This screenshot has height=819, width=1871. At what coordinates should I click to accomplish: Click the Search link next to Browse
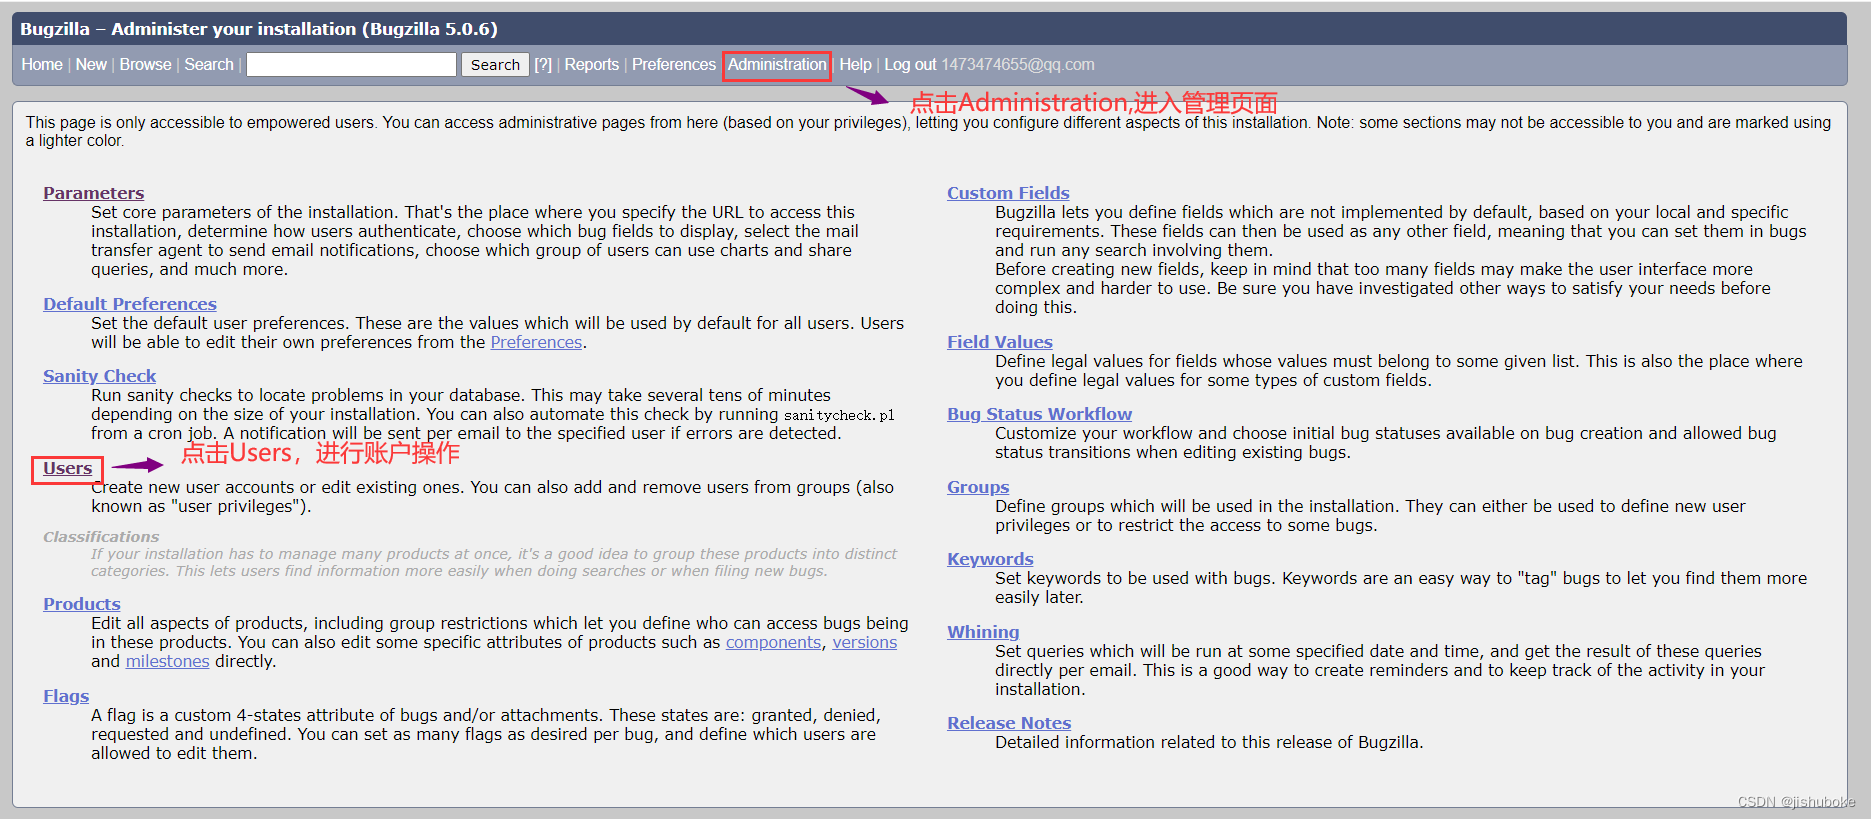pos(209,64)
